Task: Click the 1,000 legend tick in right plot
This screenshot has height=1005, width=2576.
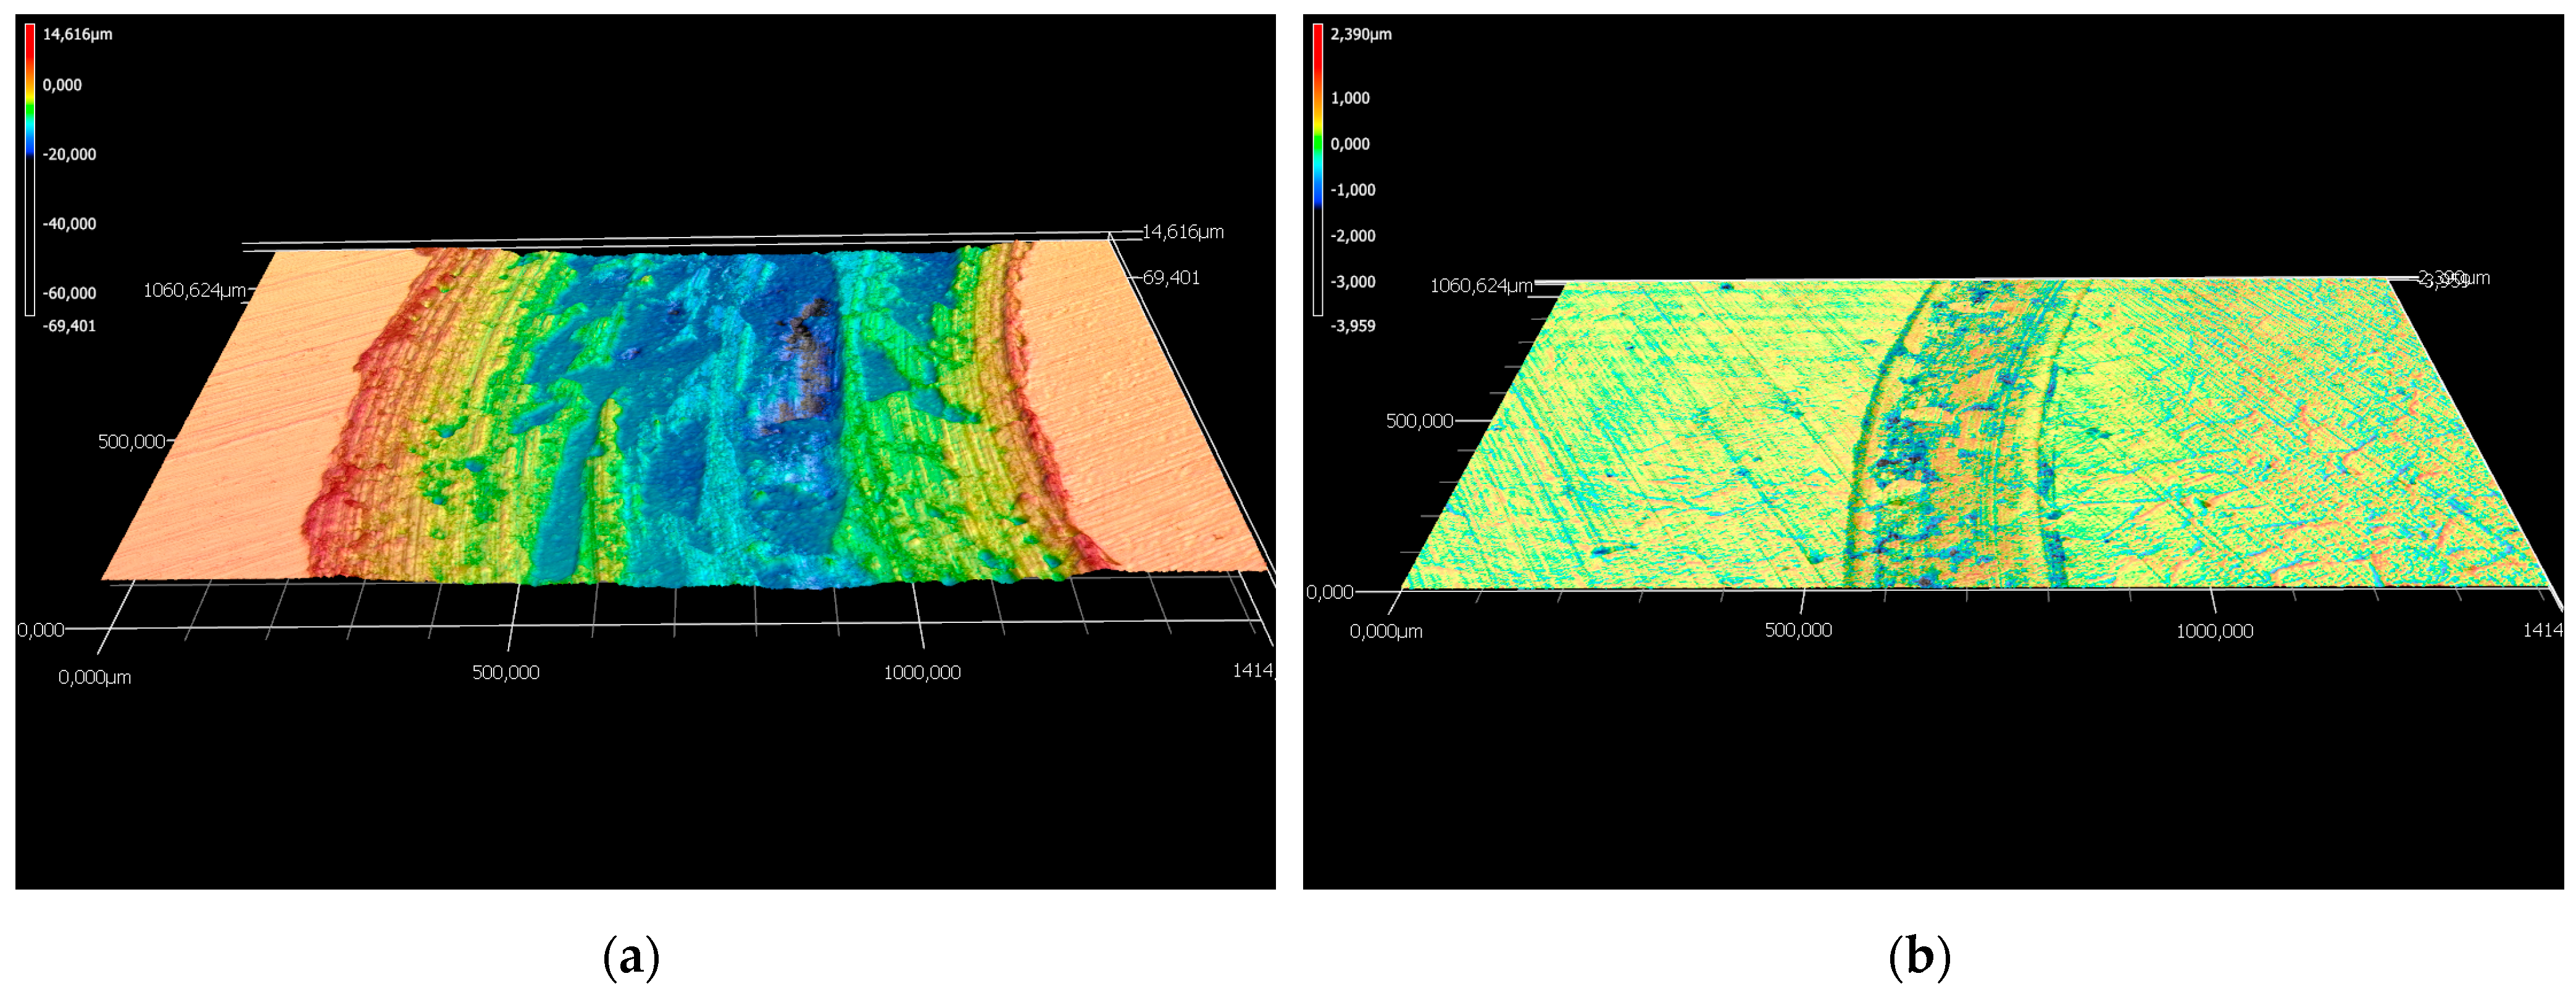Action: pos(1350,98)
